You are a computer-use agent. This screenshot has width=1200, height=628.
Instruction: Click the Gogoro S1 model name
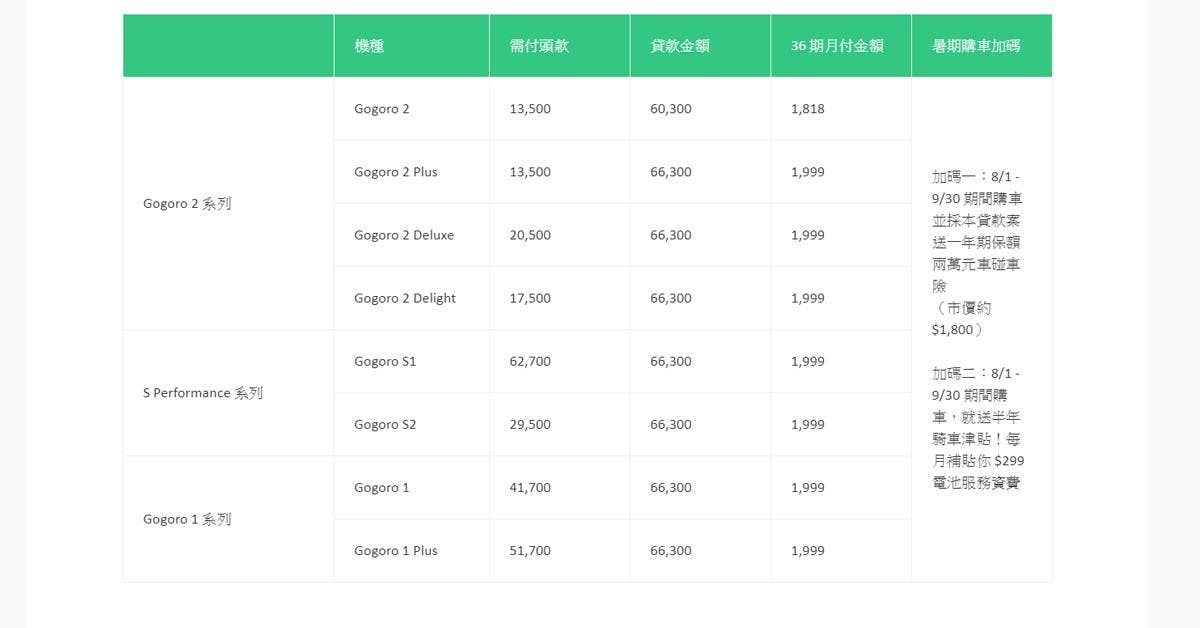tap(385, 361)
